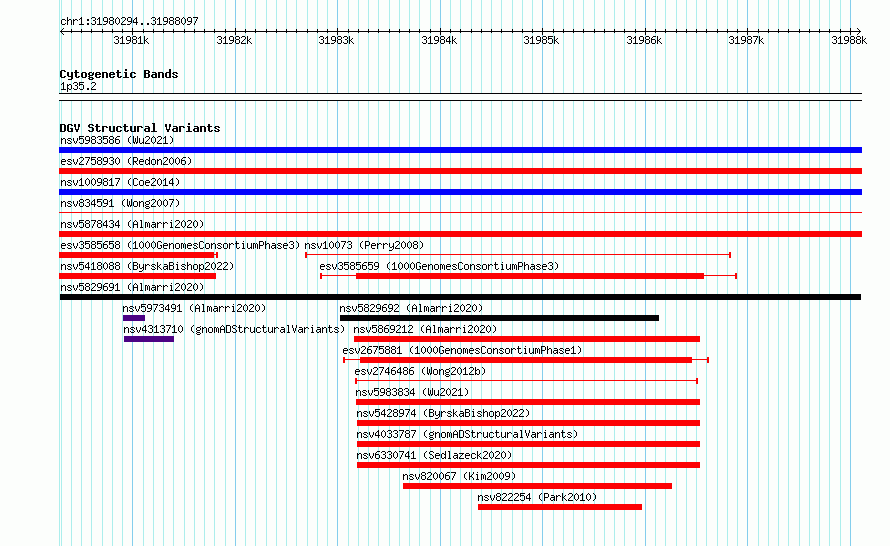The width and height of the screenshot is (890, 546).
Task: Open the nsv822254 (Park2010) label
Action: 537,497
